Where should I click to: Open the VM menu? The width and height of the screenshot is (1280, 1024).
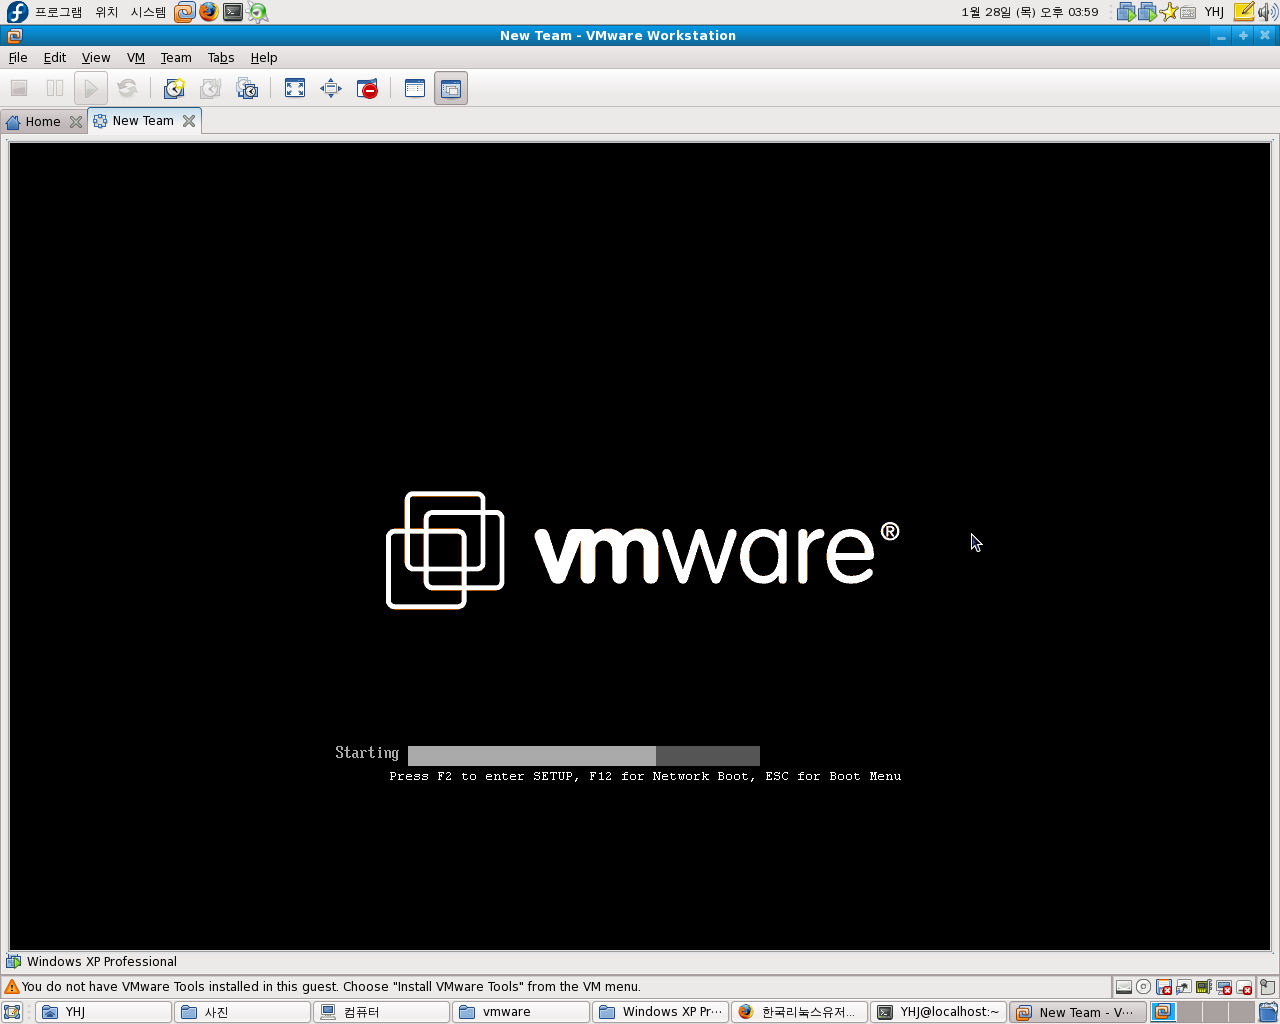tap(136, 58)
